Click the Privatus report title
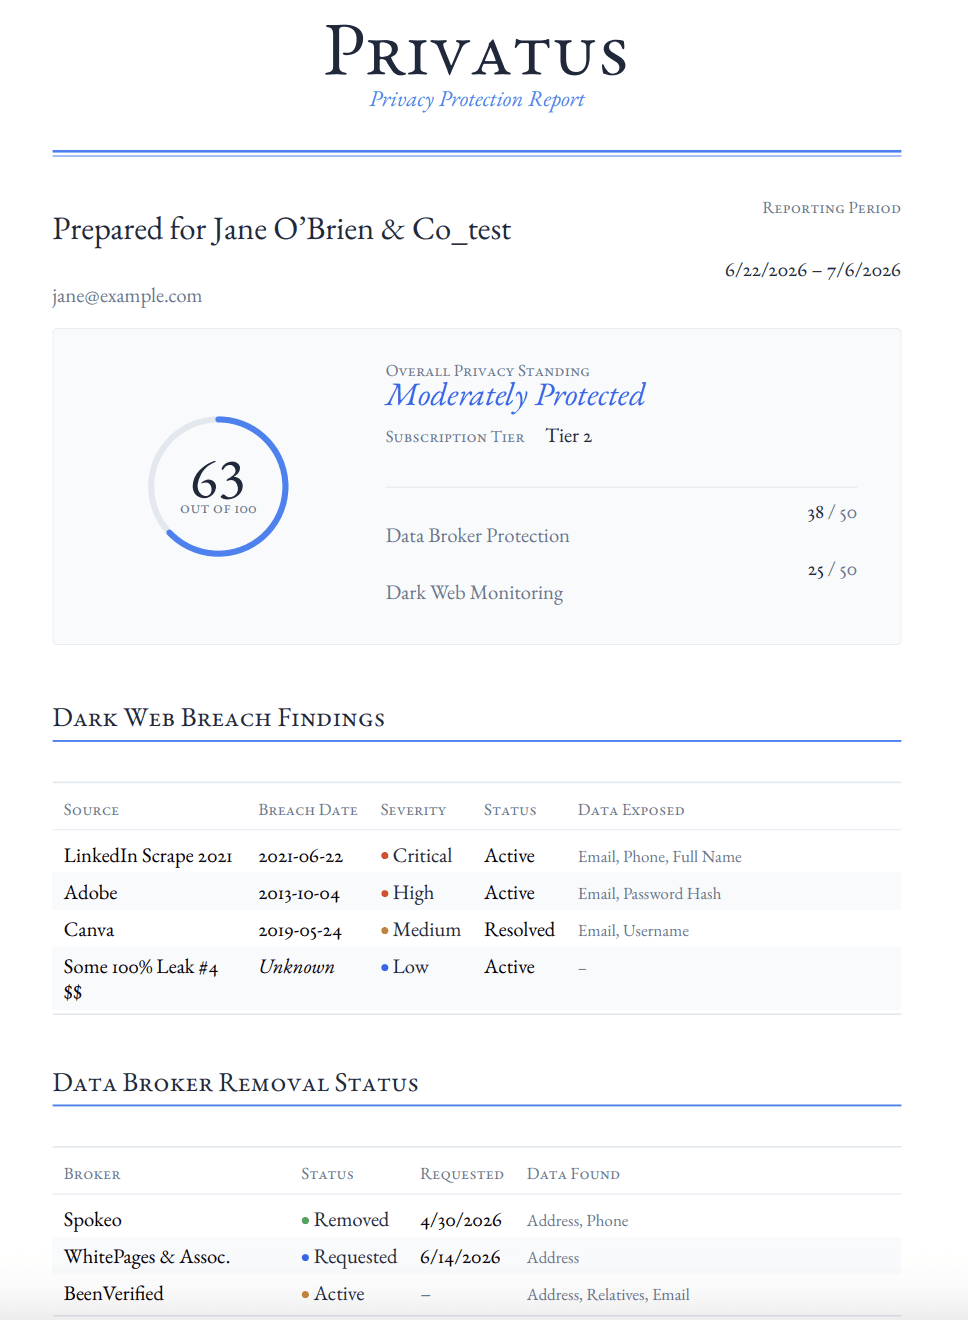 [x=477, y=52]
